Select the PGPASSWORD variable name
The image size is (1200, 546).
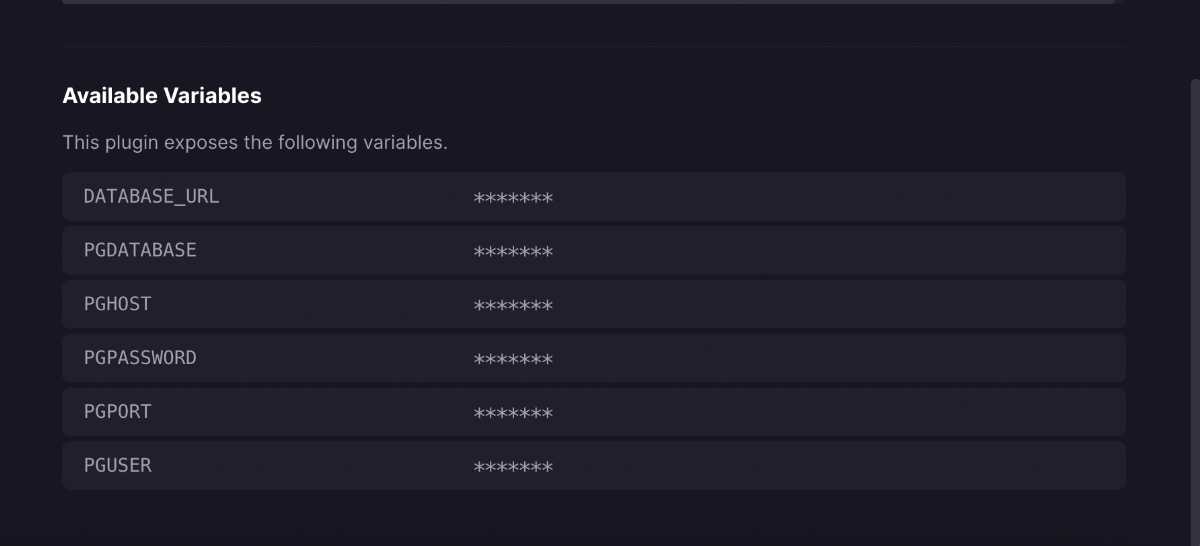pos(140,358)
